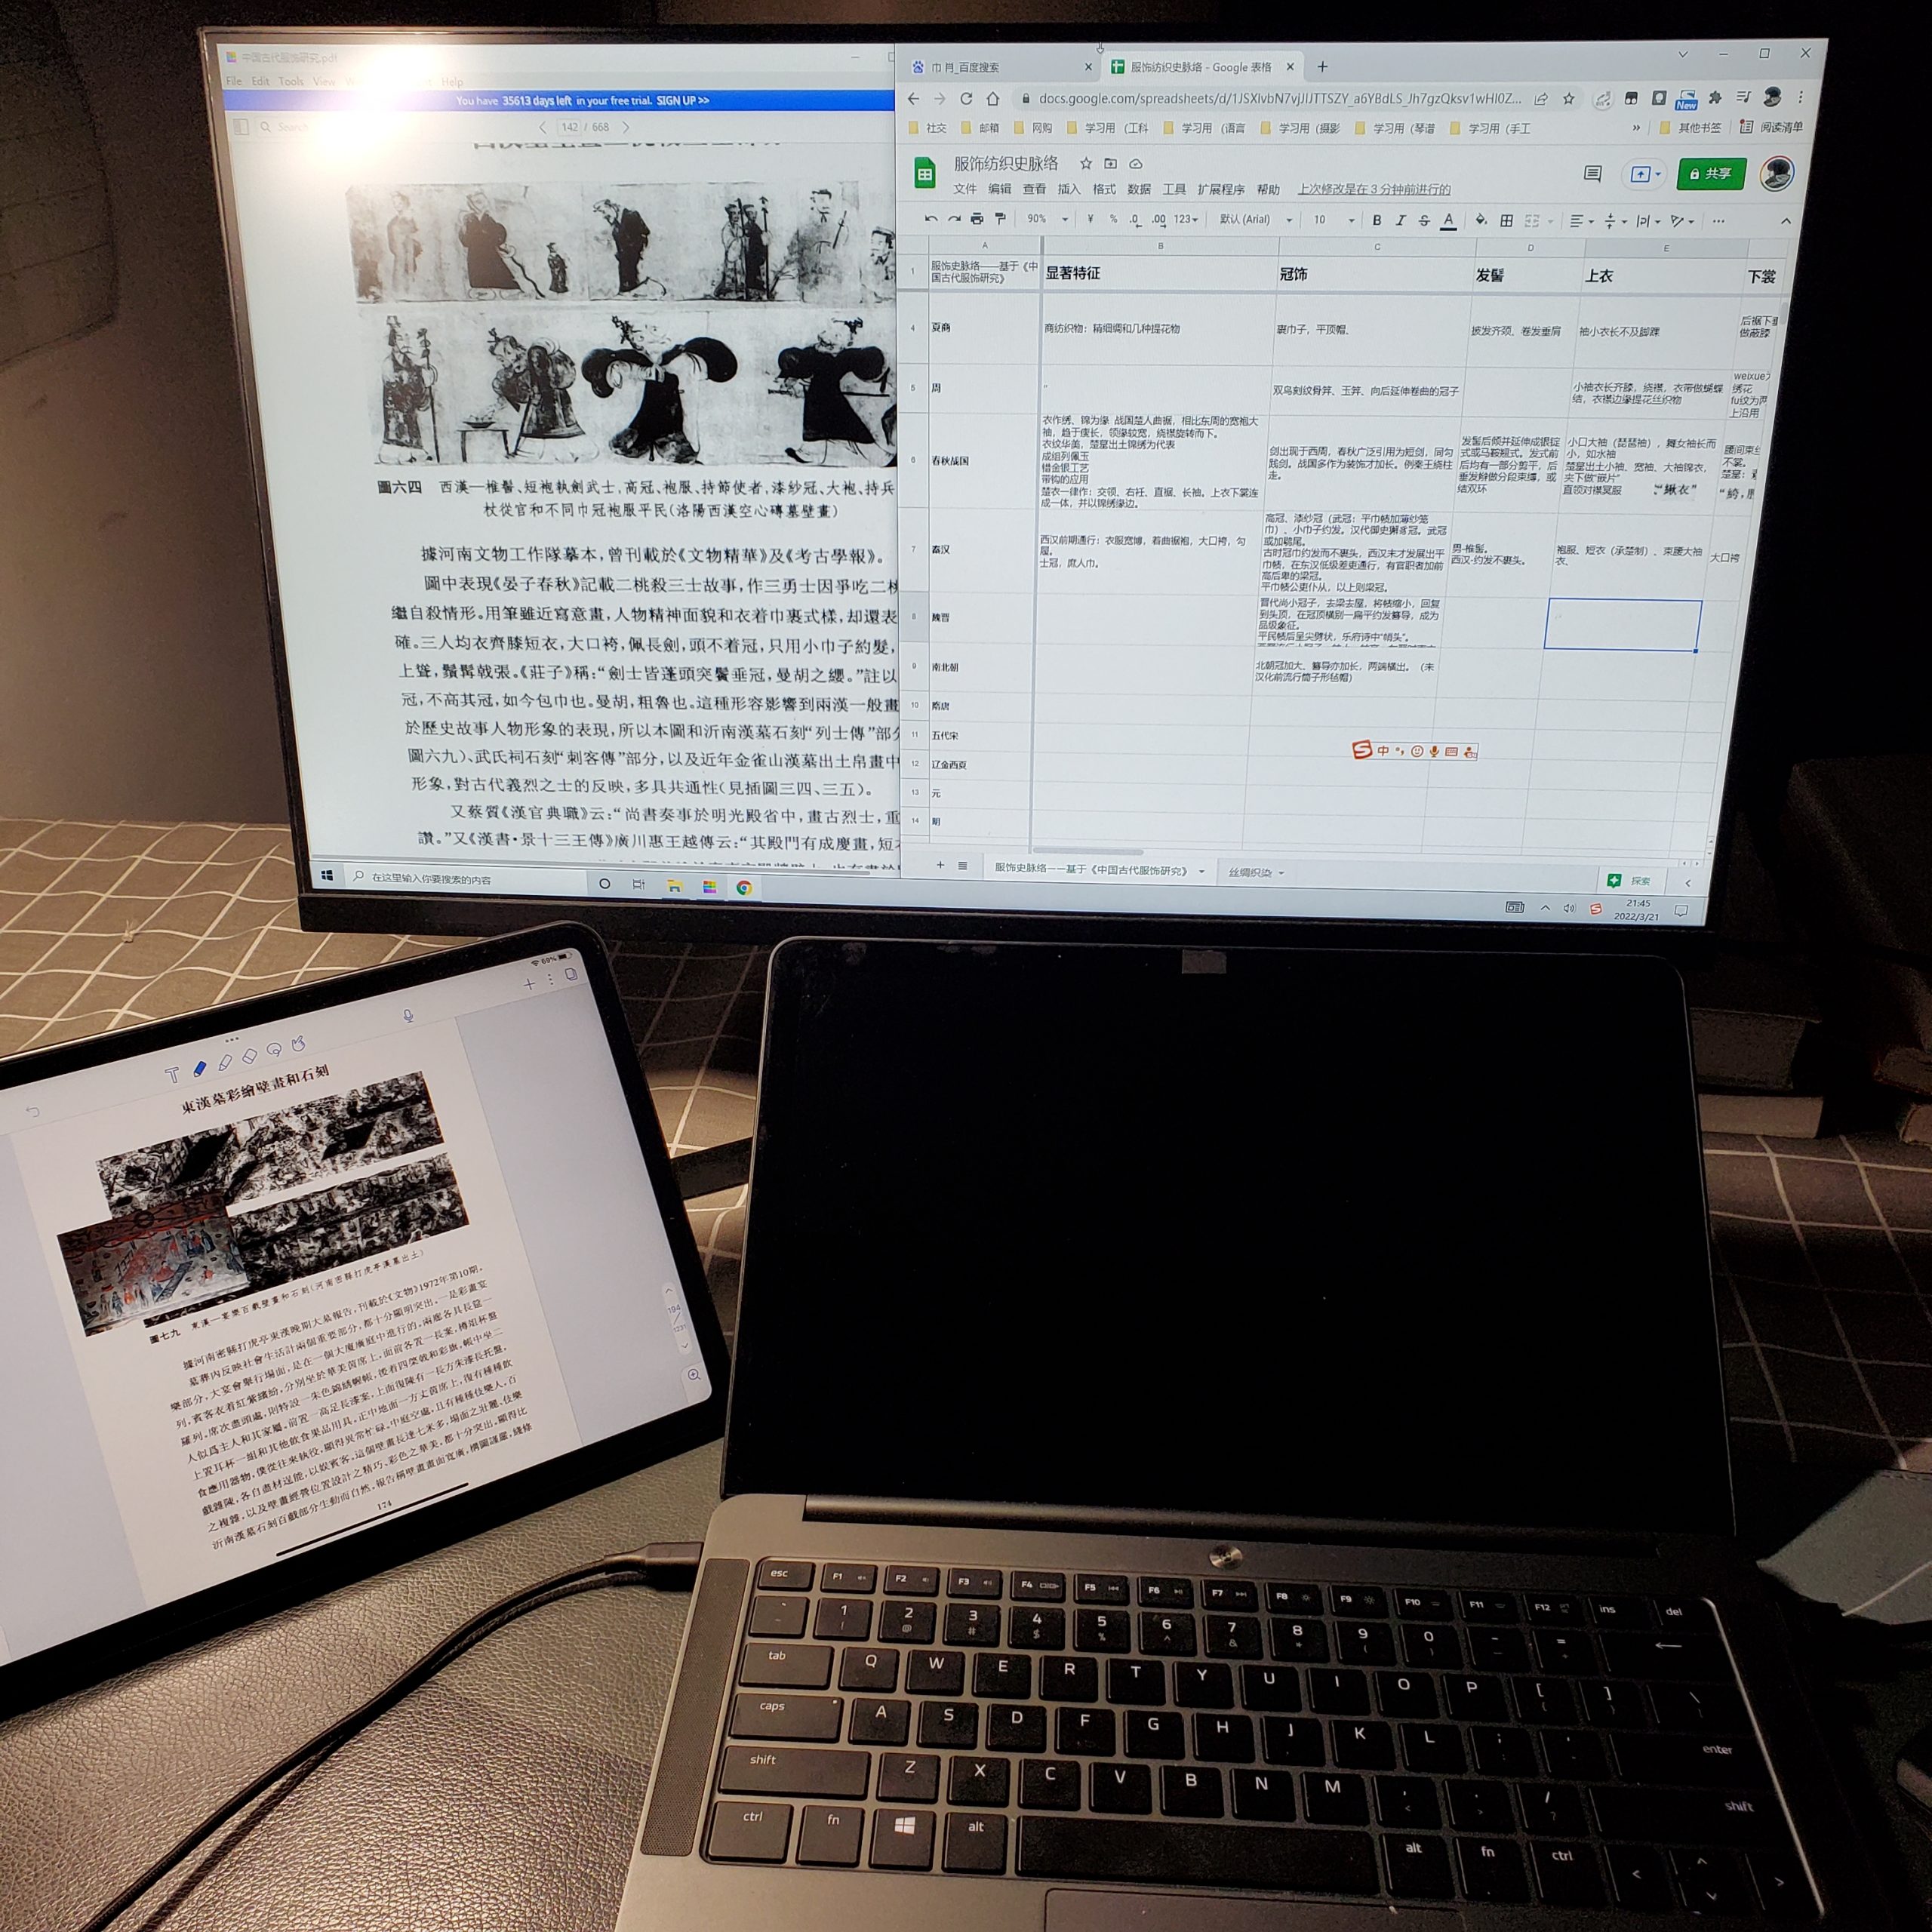The width and height of the screenshot is (1932, 1932).
Task: Toggle bold formatting in Sheets
Action: pyautogui.click(x=1377, y=220)
